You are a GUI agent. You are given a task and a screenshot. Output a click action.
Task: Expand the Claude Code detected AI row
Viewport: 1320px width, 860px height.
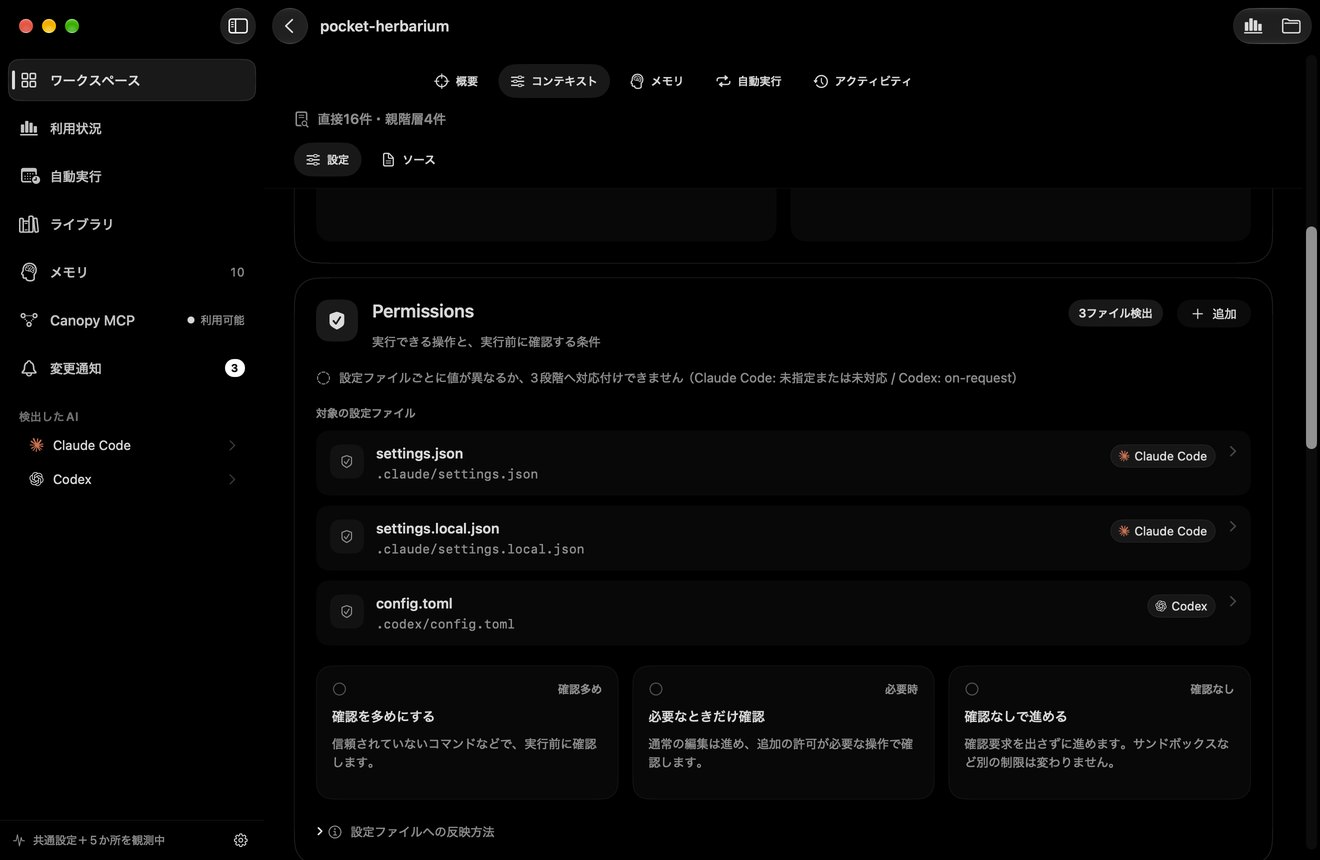pos(132,445)
